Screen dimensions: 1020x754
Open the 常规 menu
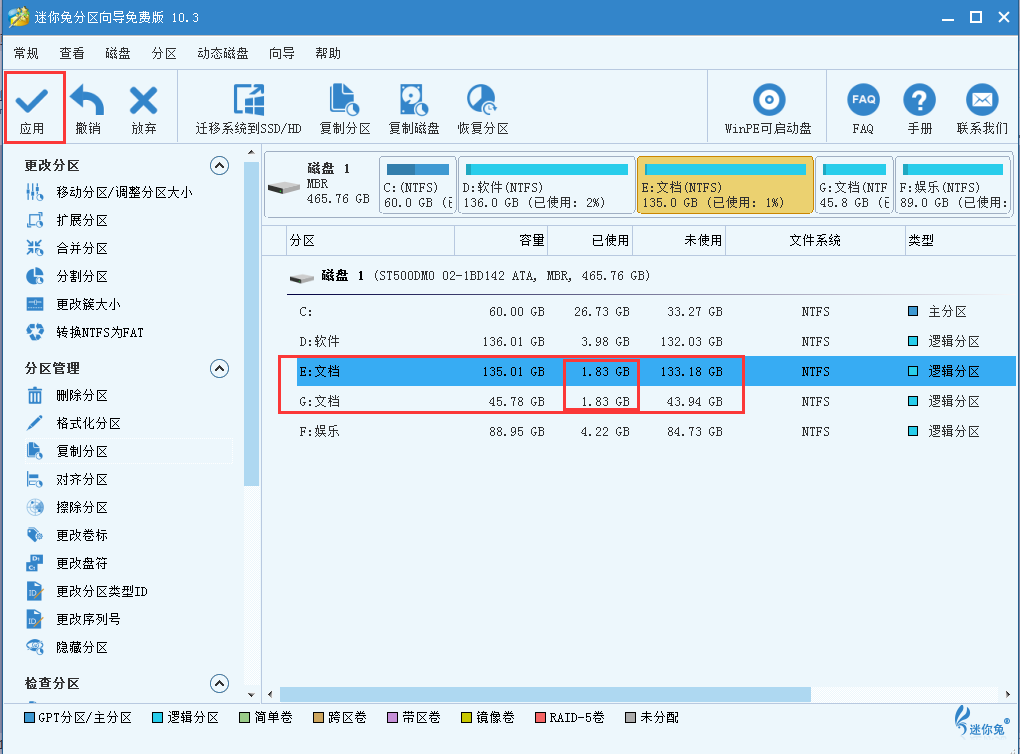(x=26, y=53)
